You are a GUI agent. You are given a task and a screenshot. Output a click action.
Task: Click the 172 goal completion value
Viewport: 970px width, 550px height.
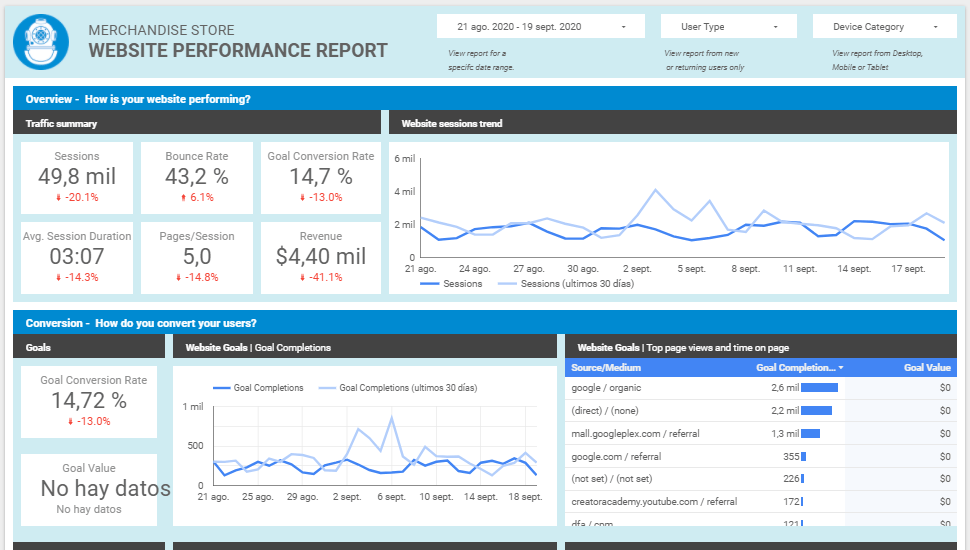[791, 502]
